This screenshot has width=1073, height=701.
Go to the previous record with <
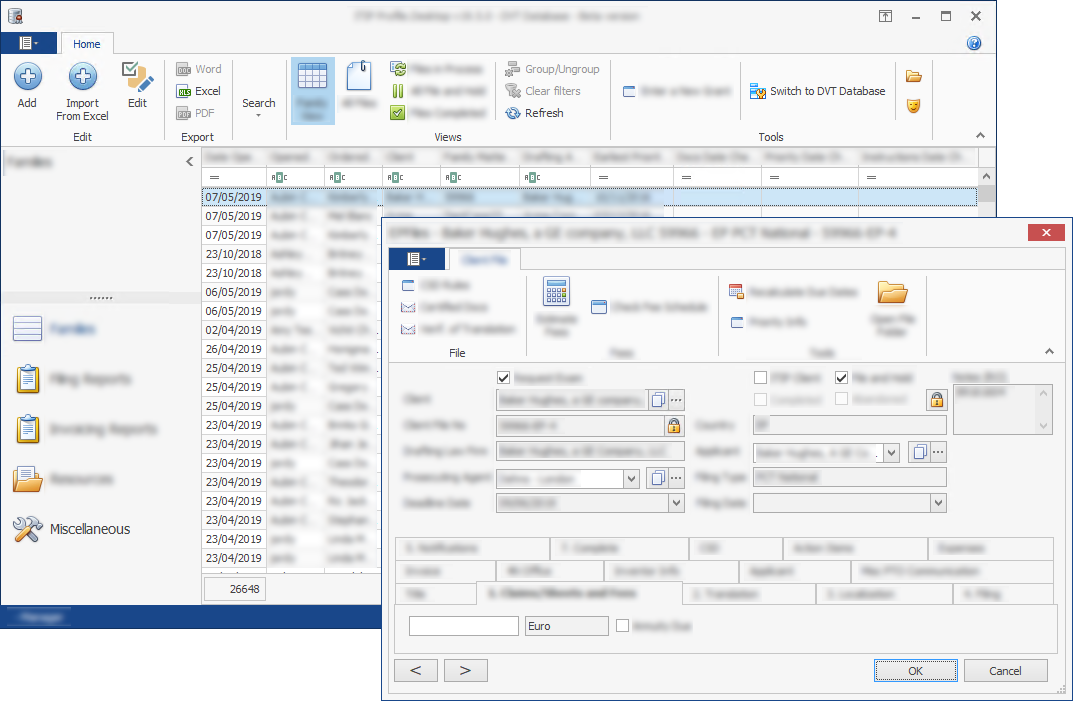pos(416,670)
